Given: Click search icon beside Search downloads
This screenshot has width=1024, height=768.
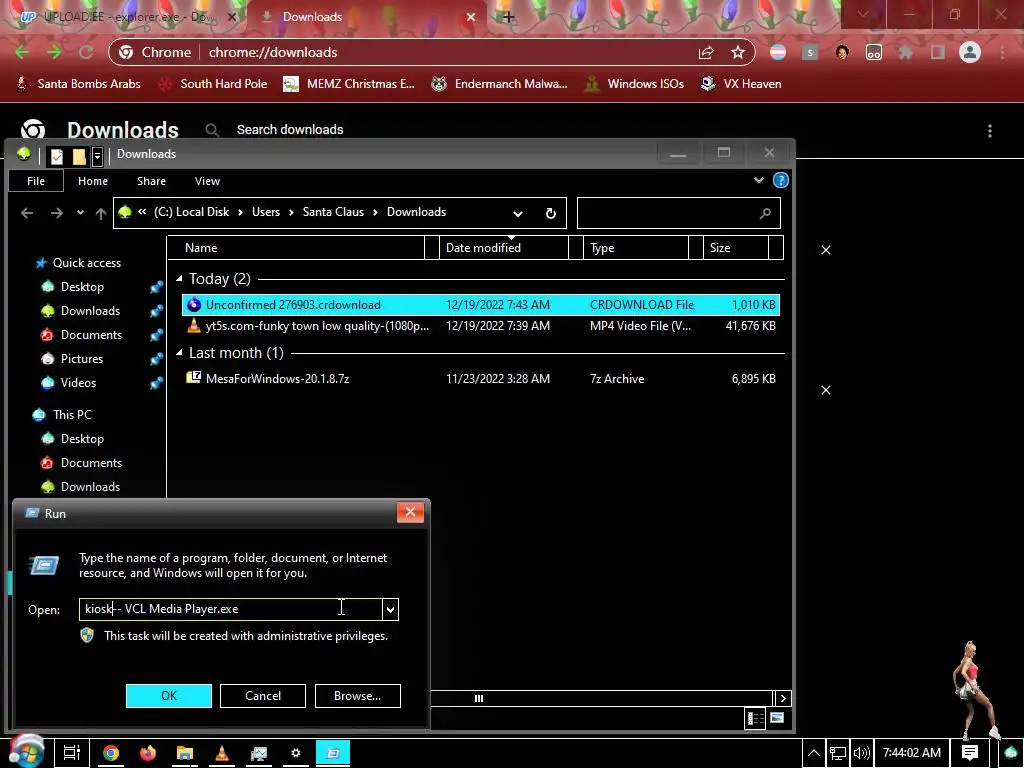Looking at the screenshot, I should [212, 130].
